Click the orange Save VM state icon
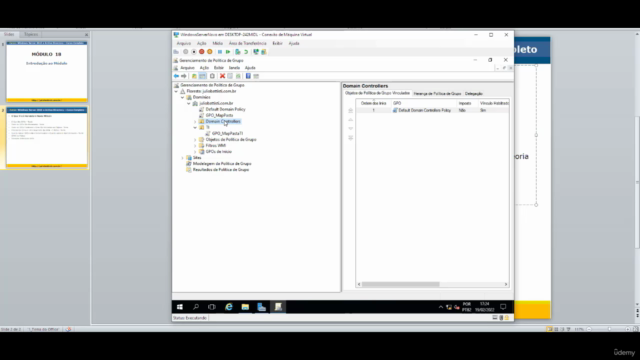Viewport: 640px width, 360px height. 210,52
